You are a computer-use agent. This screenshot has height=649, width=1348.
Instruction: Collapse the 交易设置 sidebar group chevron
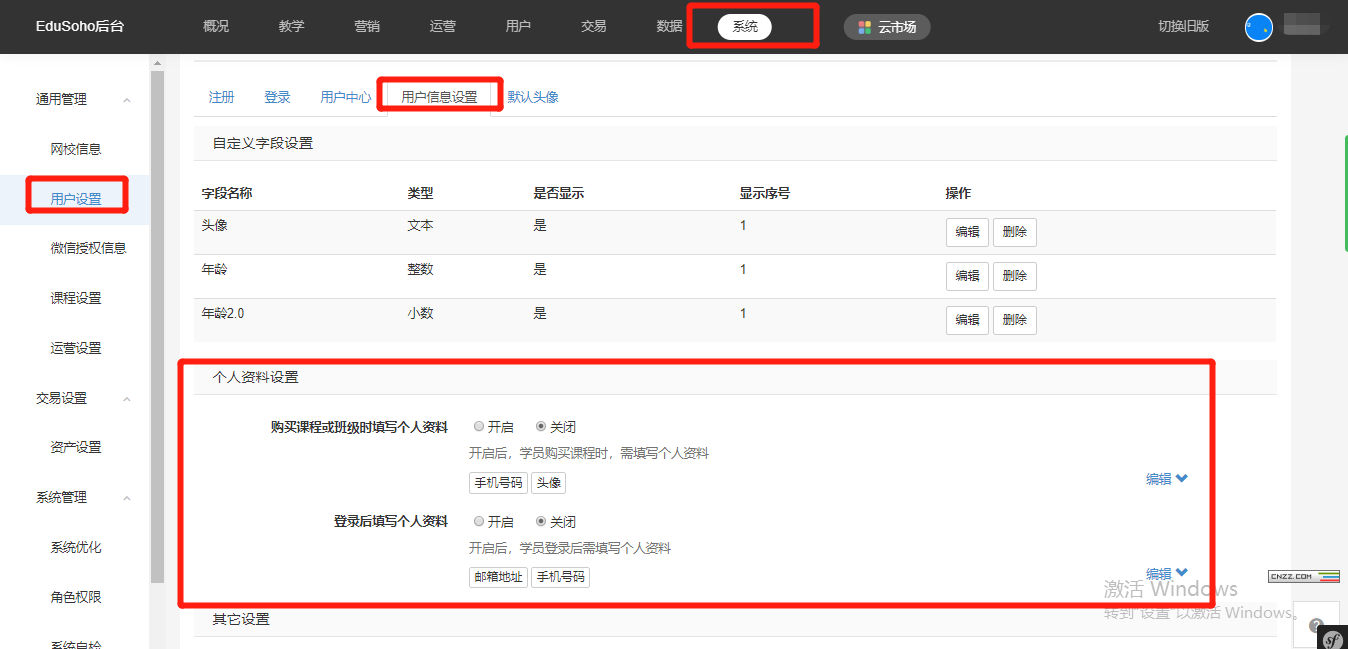[x=127, y=399]
